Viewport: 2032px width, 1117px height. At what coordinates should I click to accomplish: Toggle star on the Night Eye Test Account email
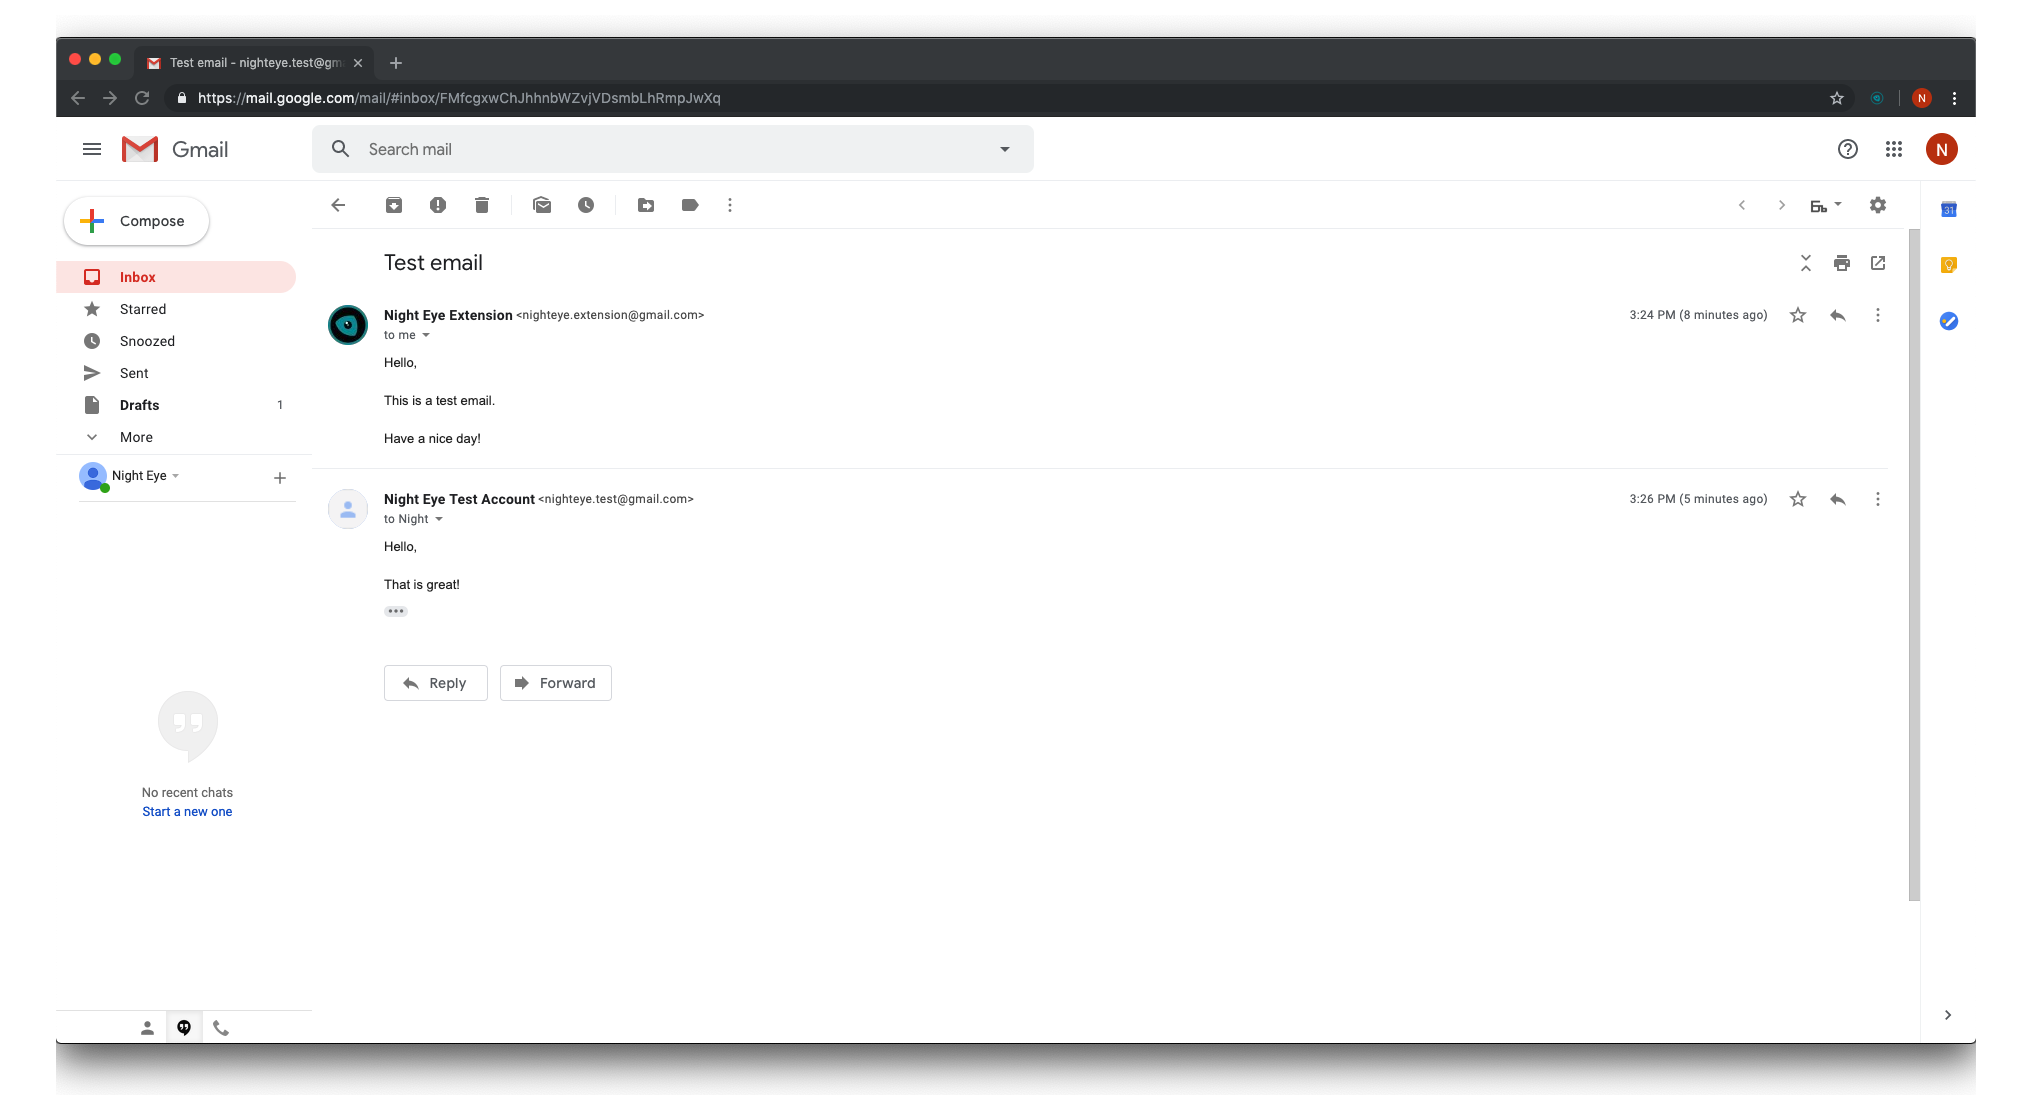[1797, 498]
